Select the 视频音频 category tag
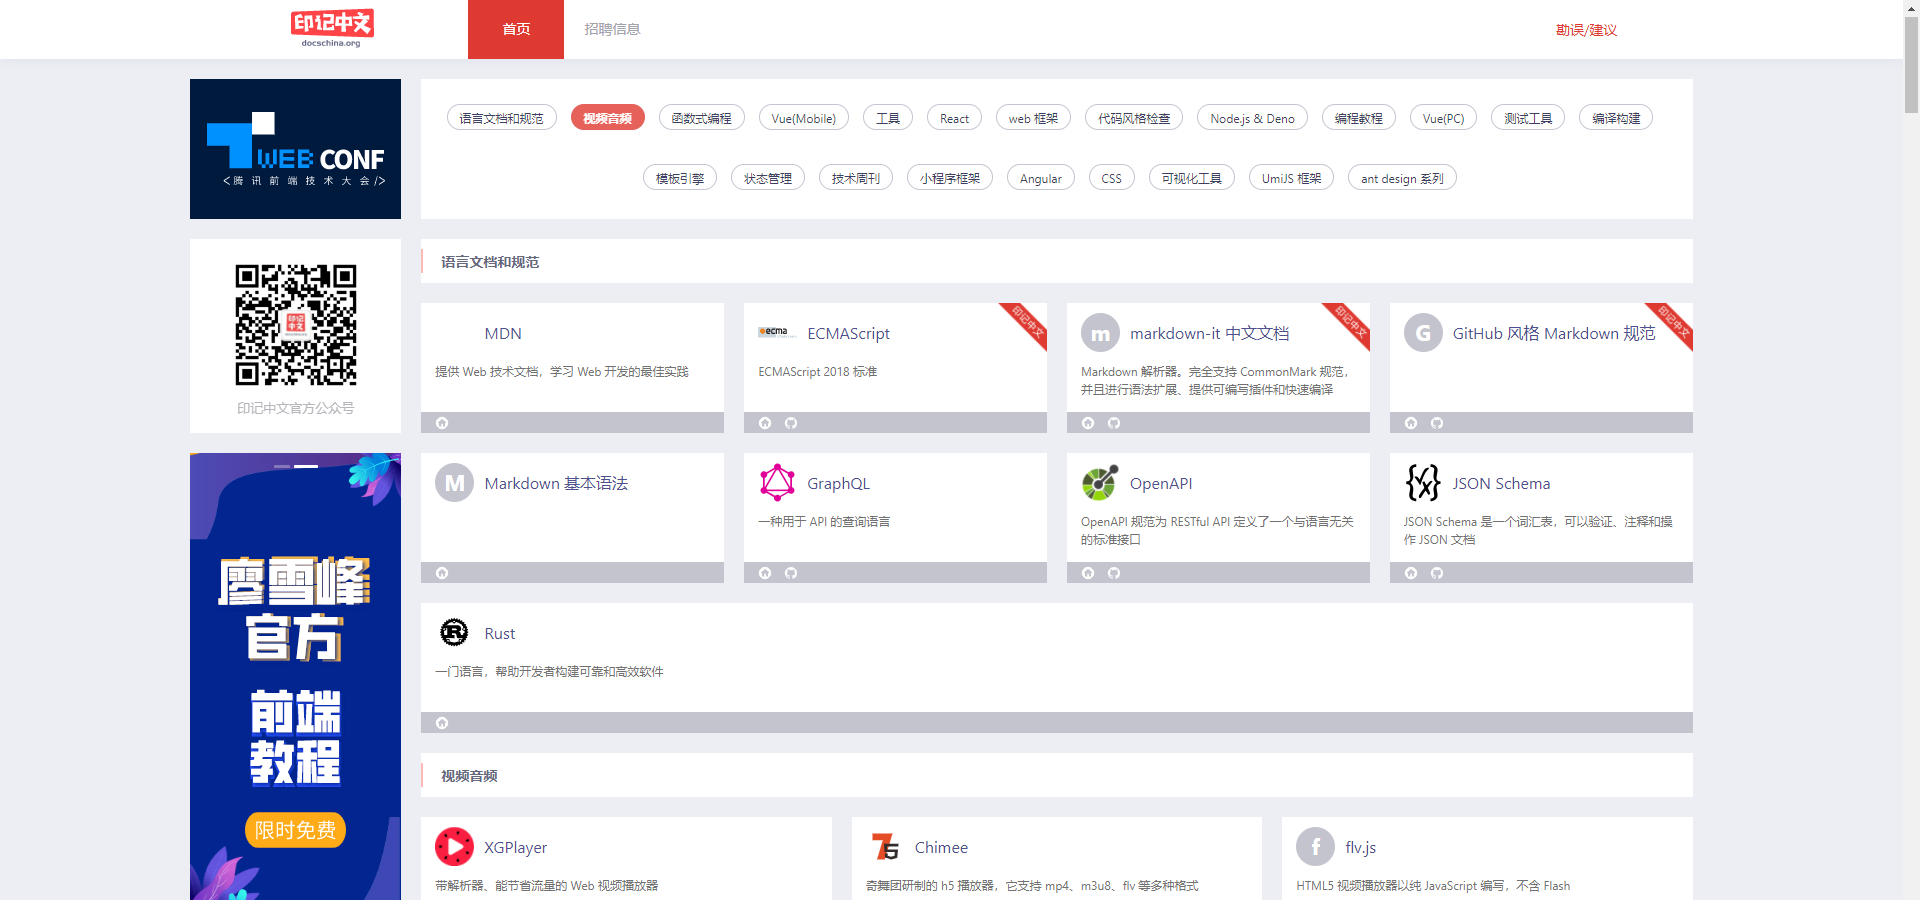This screenshot has width=1920, height=900. 607,118
